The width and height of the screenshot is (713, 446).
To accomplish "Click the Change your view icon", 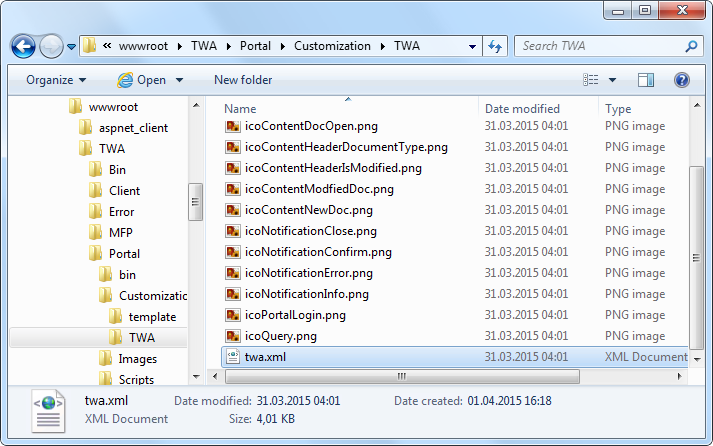I will (x=591, y=80).
